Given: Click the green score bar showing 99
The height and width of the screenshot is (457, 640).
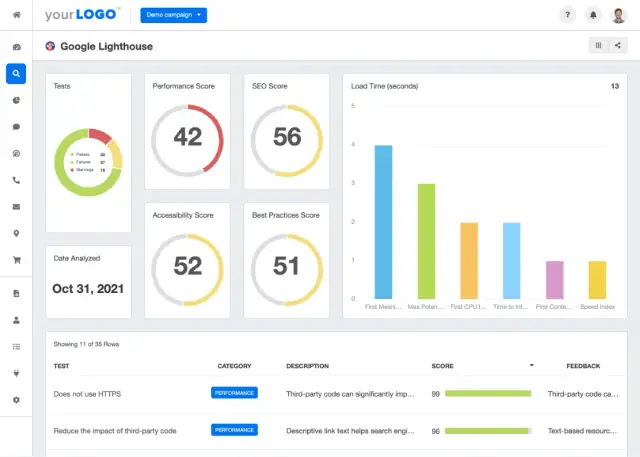Looking at the screenshot, I should (x=491, y=394).
